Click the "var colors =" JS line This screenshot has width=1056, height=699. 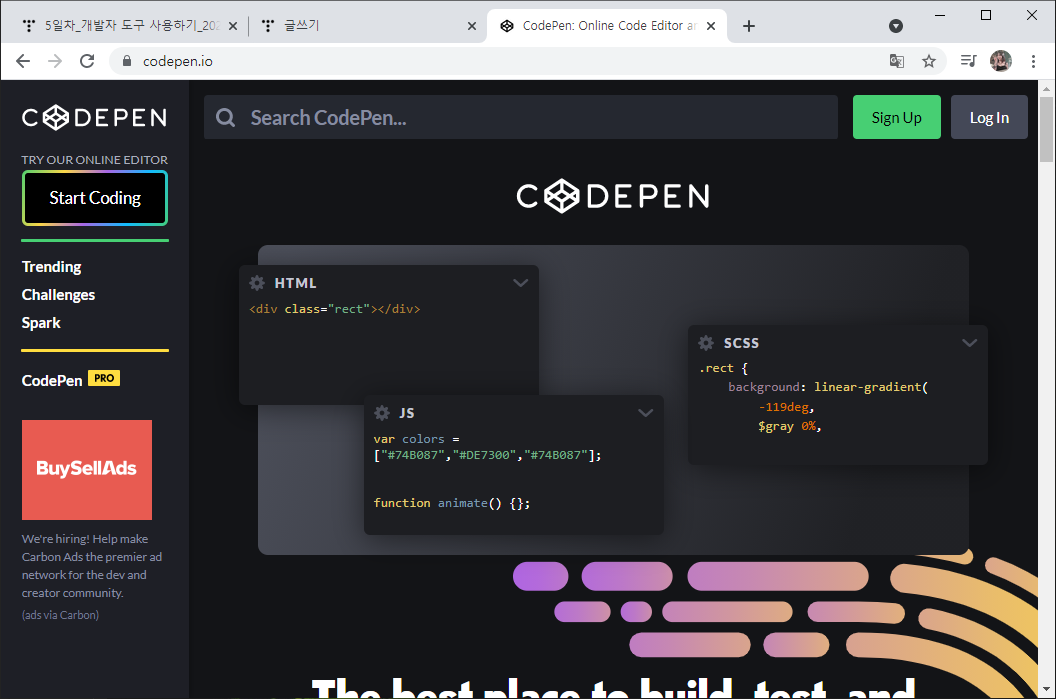click(416, 439)
